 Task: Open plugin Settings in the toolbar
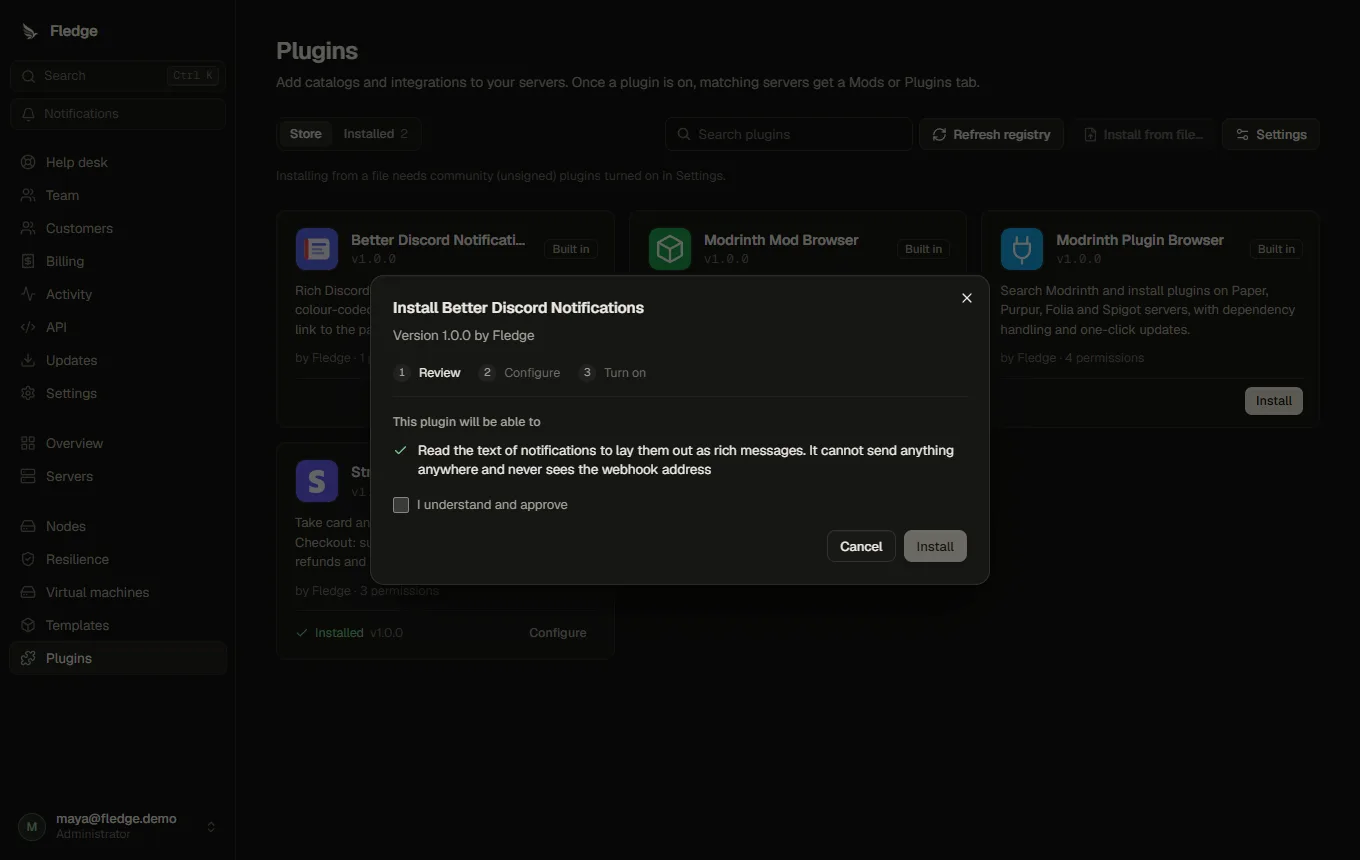[1271, 134]
